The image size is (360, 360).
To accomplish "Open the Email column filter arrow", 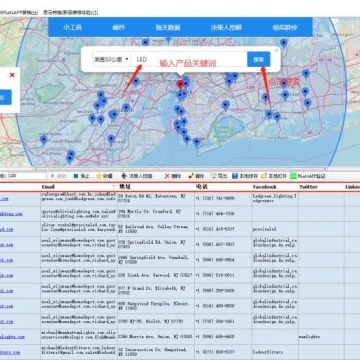I will pyautogui.click(x=114, y=186).
